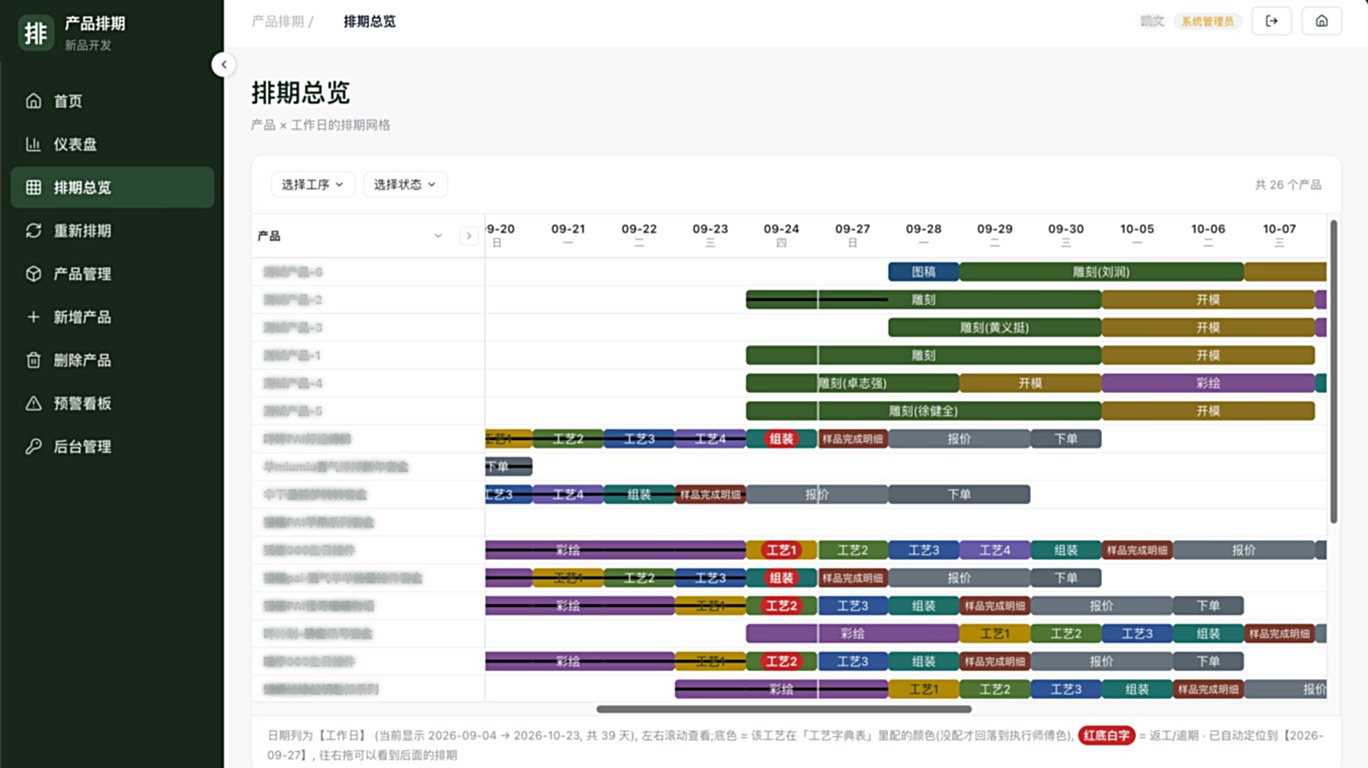Click the 系统管理员 role badge
Viewport: 1368px width, 768px height.
(x=1208, y=21)
